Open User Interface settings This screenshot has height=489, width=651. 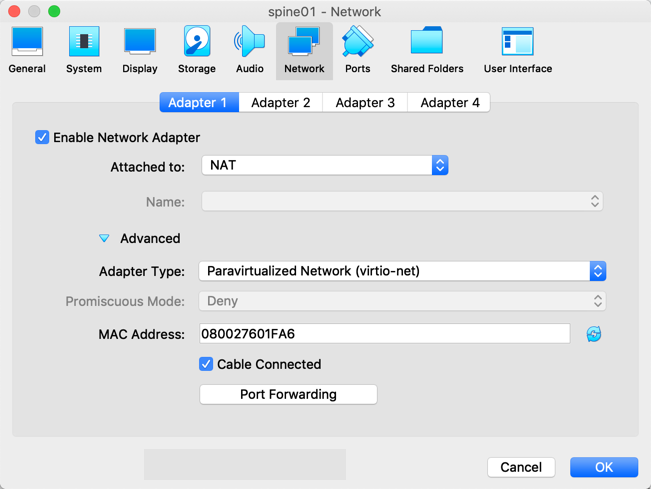(x=517, y=50)
